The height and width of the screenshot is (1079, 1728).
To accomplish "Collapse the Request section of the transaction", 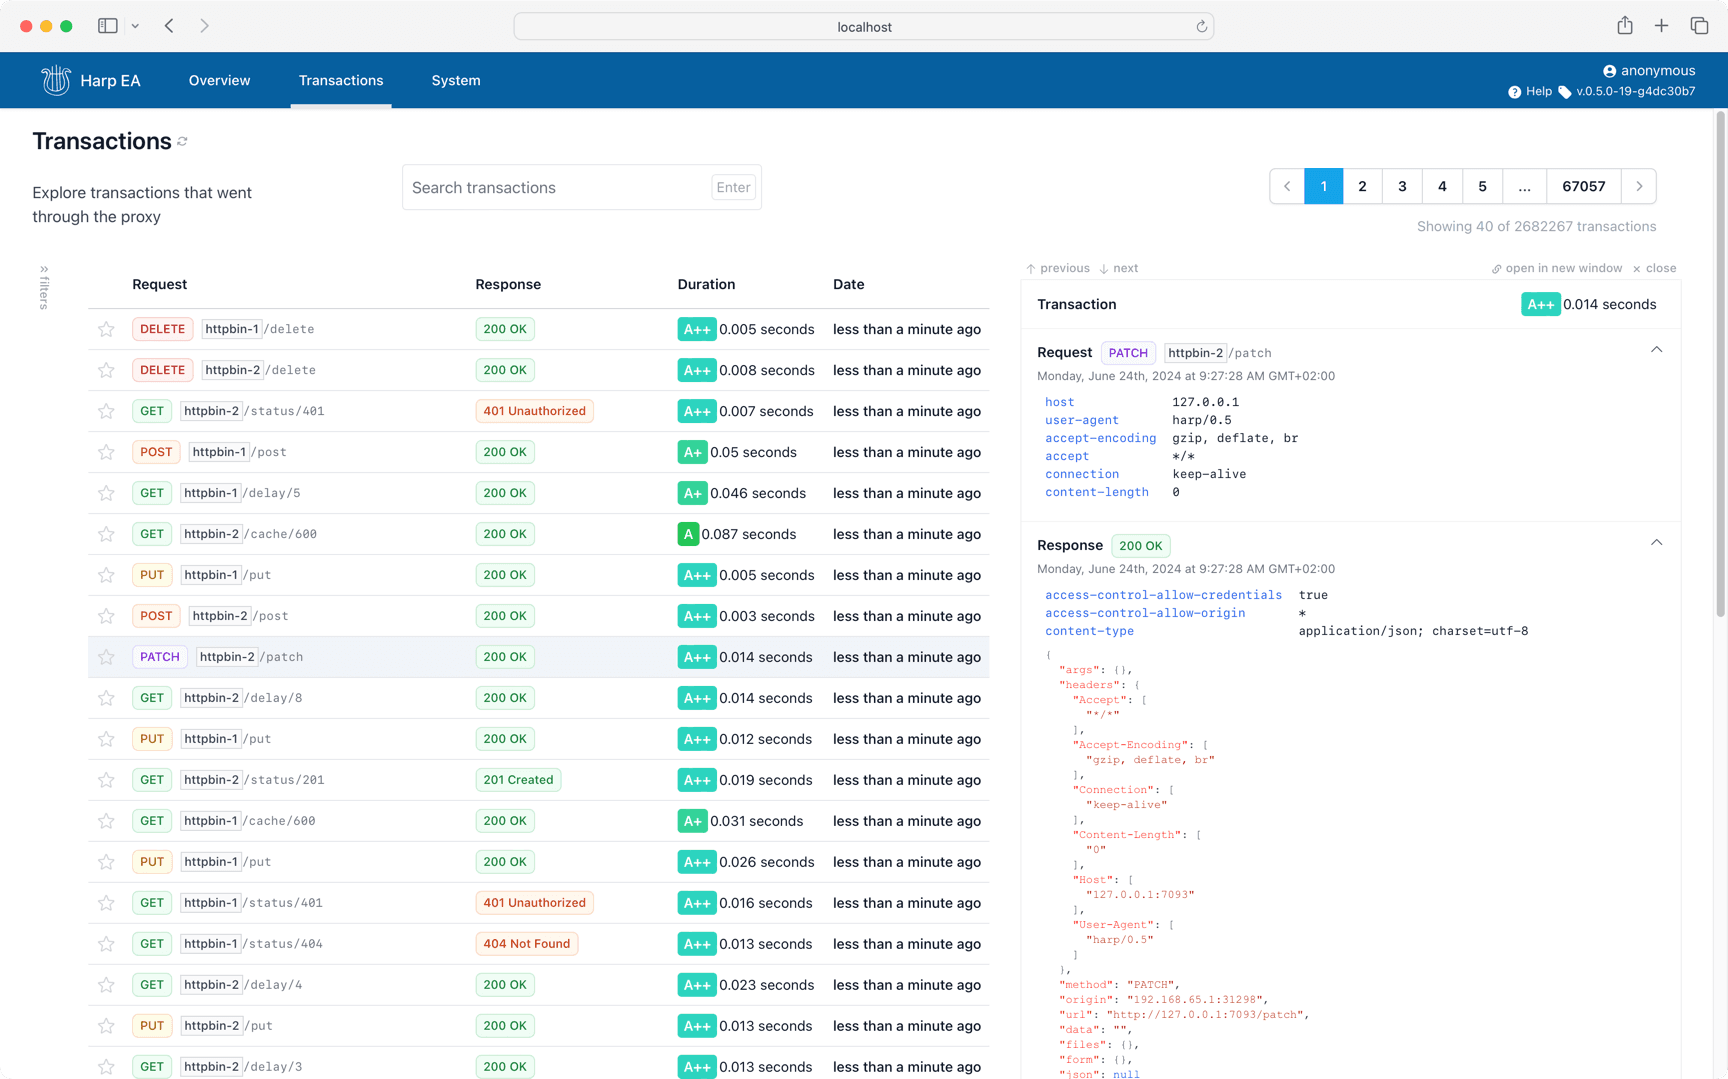I will coord(1657,350).
